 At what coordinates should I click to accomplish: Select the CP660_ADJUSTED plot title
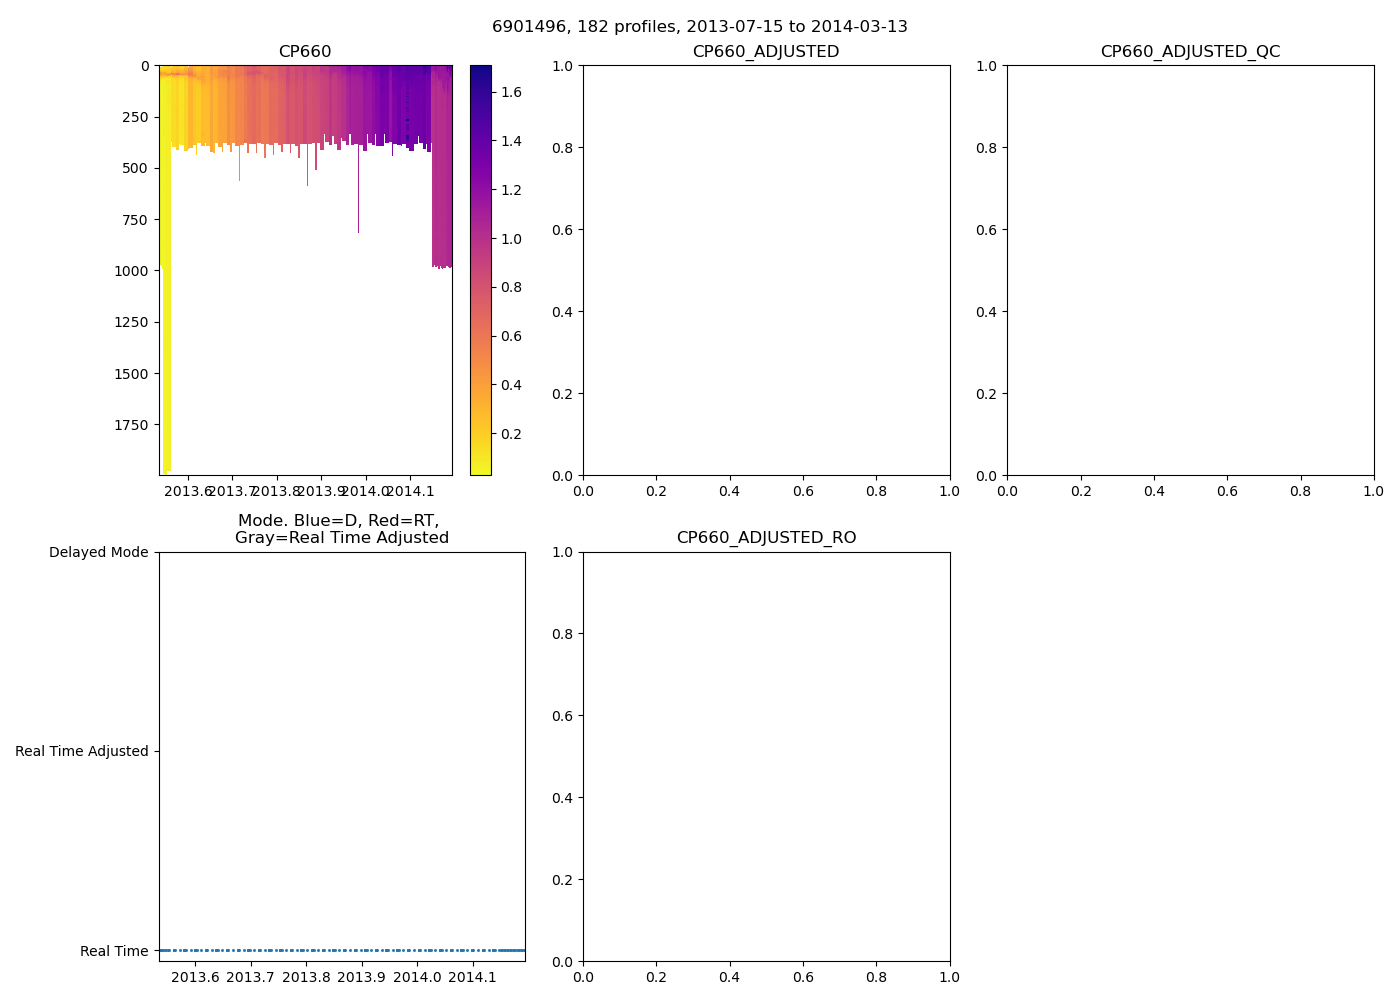[765, 52]
